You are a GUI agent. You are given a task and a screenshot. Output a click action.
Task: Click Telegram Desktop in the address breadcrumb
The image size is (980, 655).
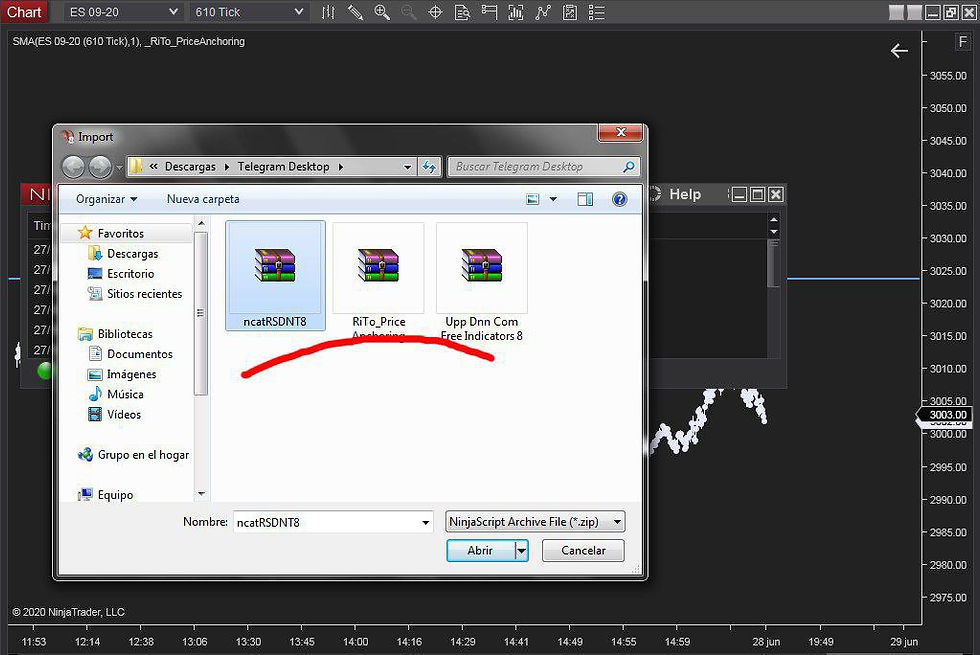pos(283,167)
